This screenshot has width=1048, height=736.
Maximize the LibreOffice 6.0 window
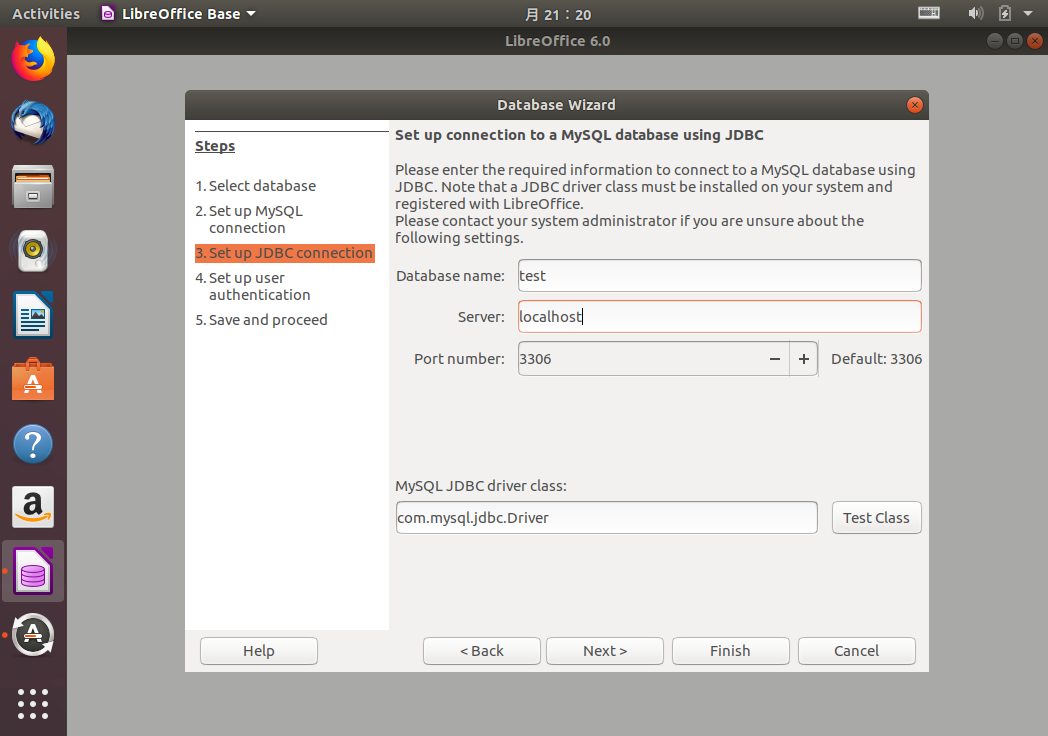[x=1014, y=41]
